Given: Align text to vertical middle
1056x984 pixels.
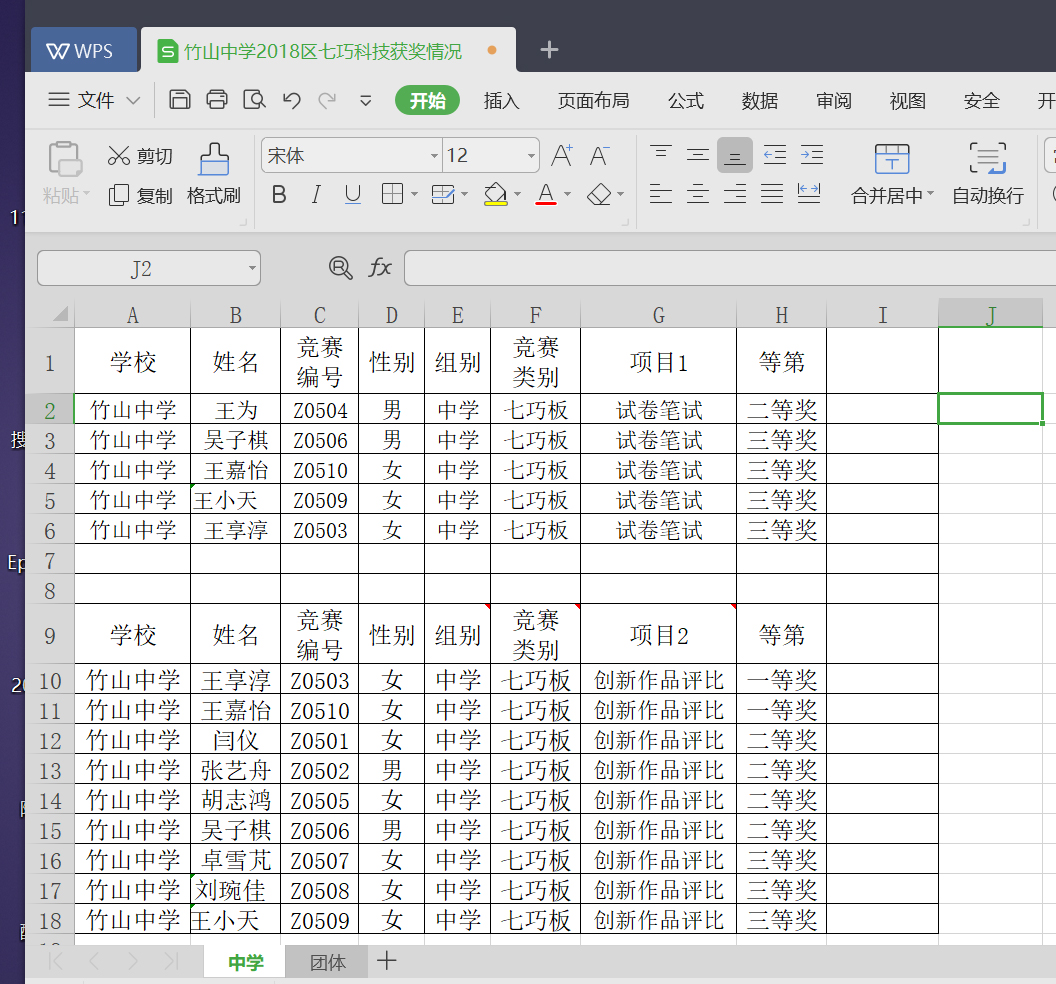Looking at the screenshot, I should click(x=698, y=155).
